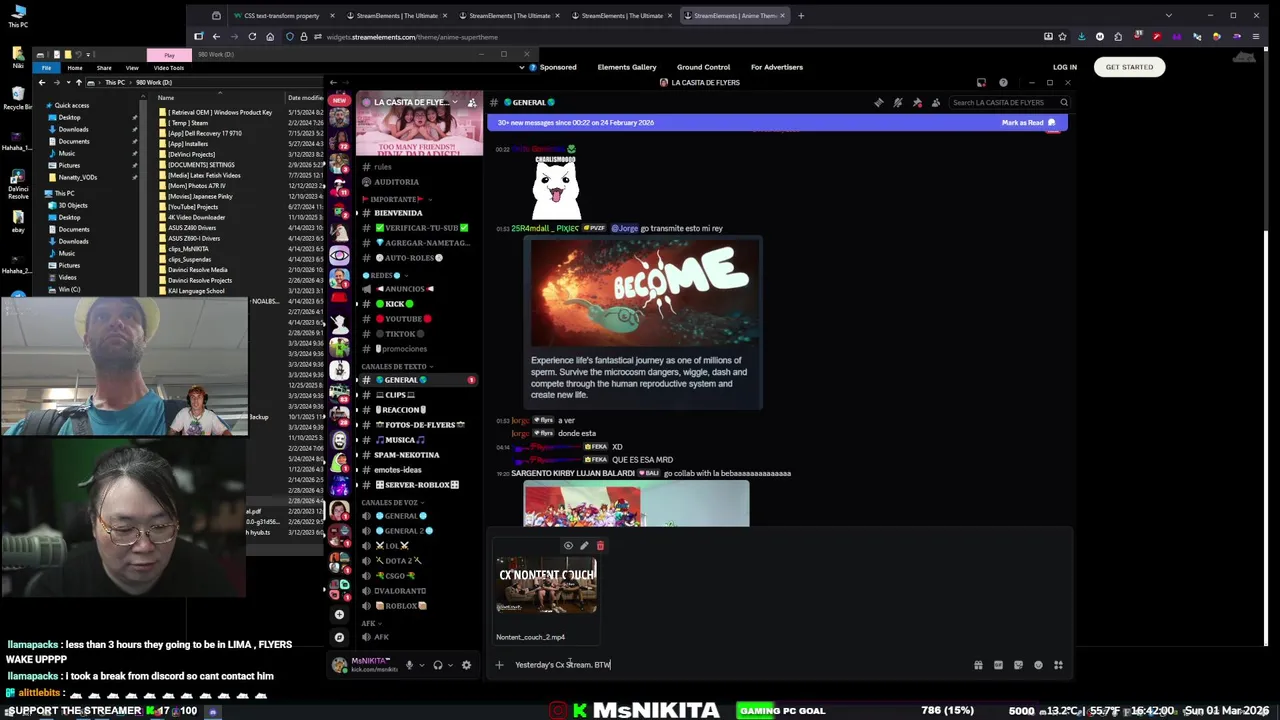Open the gift icon in Discord message bar
This screenshot has width=1280, height=720.
click(x=978, y=665)
